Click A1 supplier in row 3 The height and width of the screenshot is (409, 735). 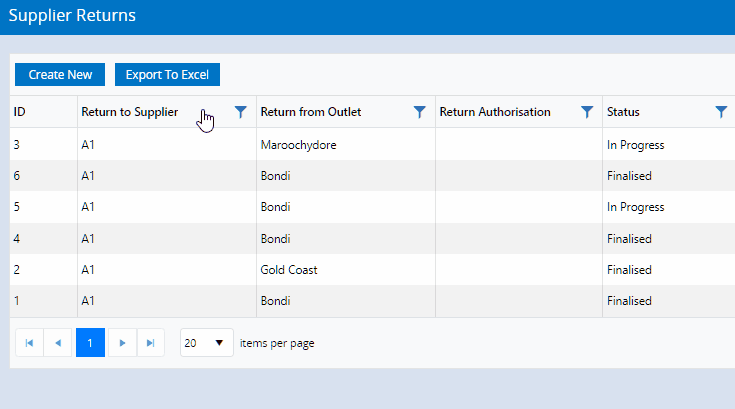tap(88, 145)
